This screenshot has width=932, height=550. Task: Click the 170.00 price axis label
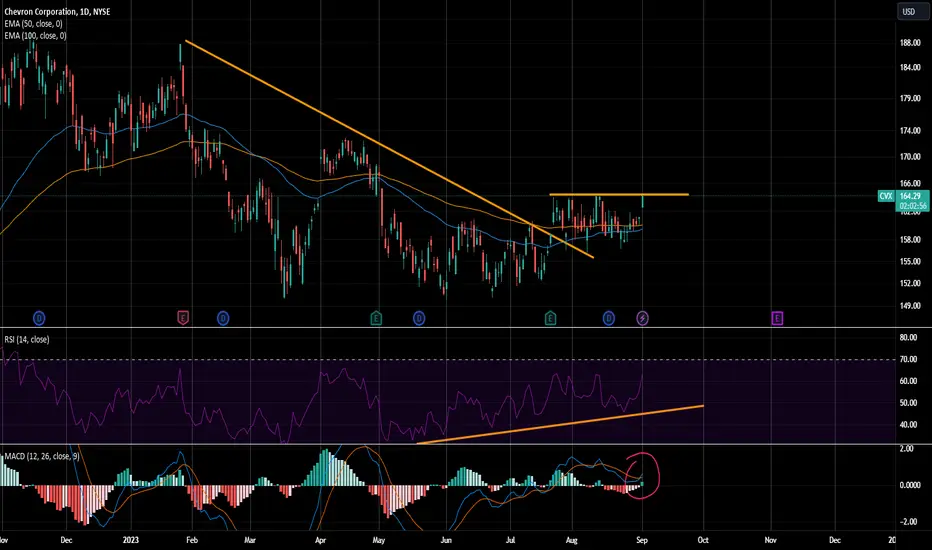pos(910,158)
